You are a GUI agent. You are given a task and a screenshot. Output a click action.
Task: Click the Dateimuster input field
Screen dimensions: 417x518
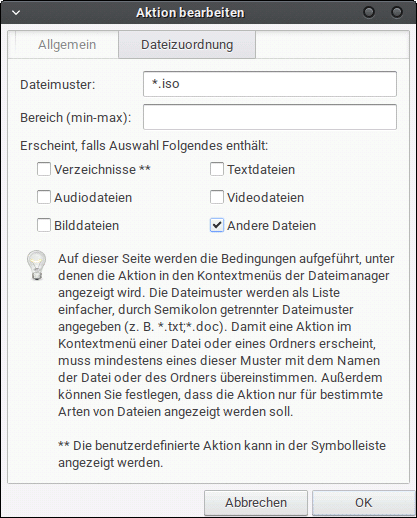click(270, 84)
